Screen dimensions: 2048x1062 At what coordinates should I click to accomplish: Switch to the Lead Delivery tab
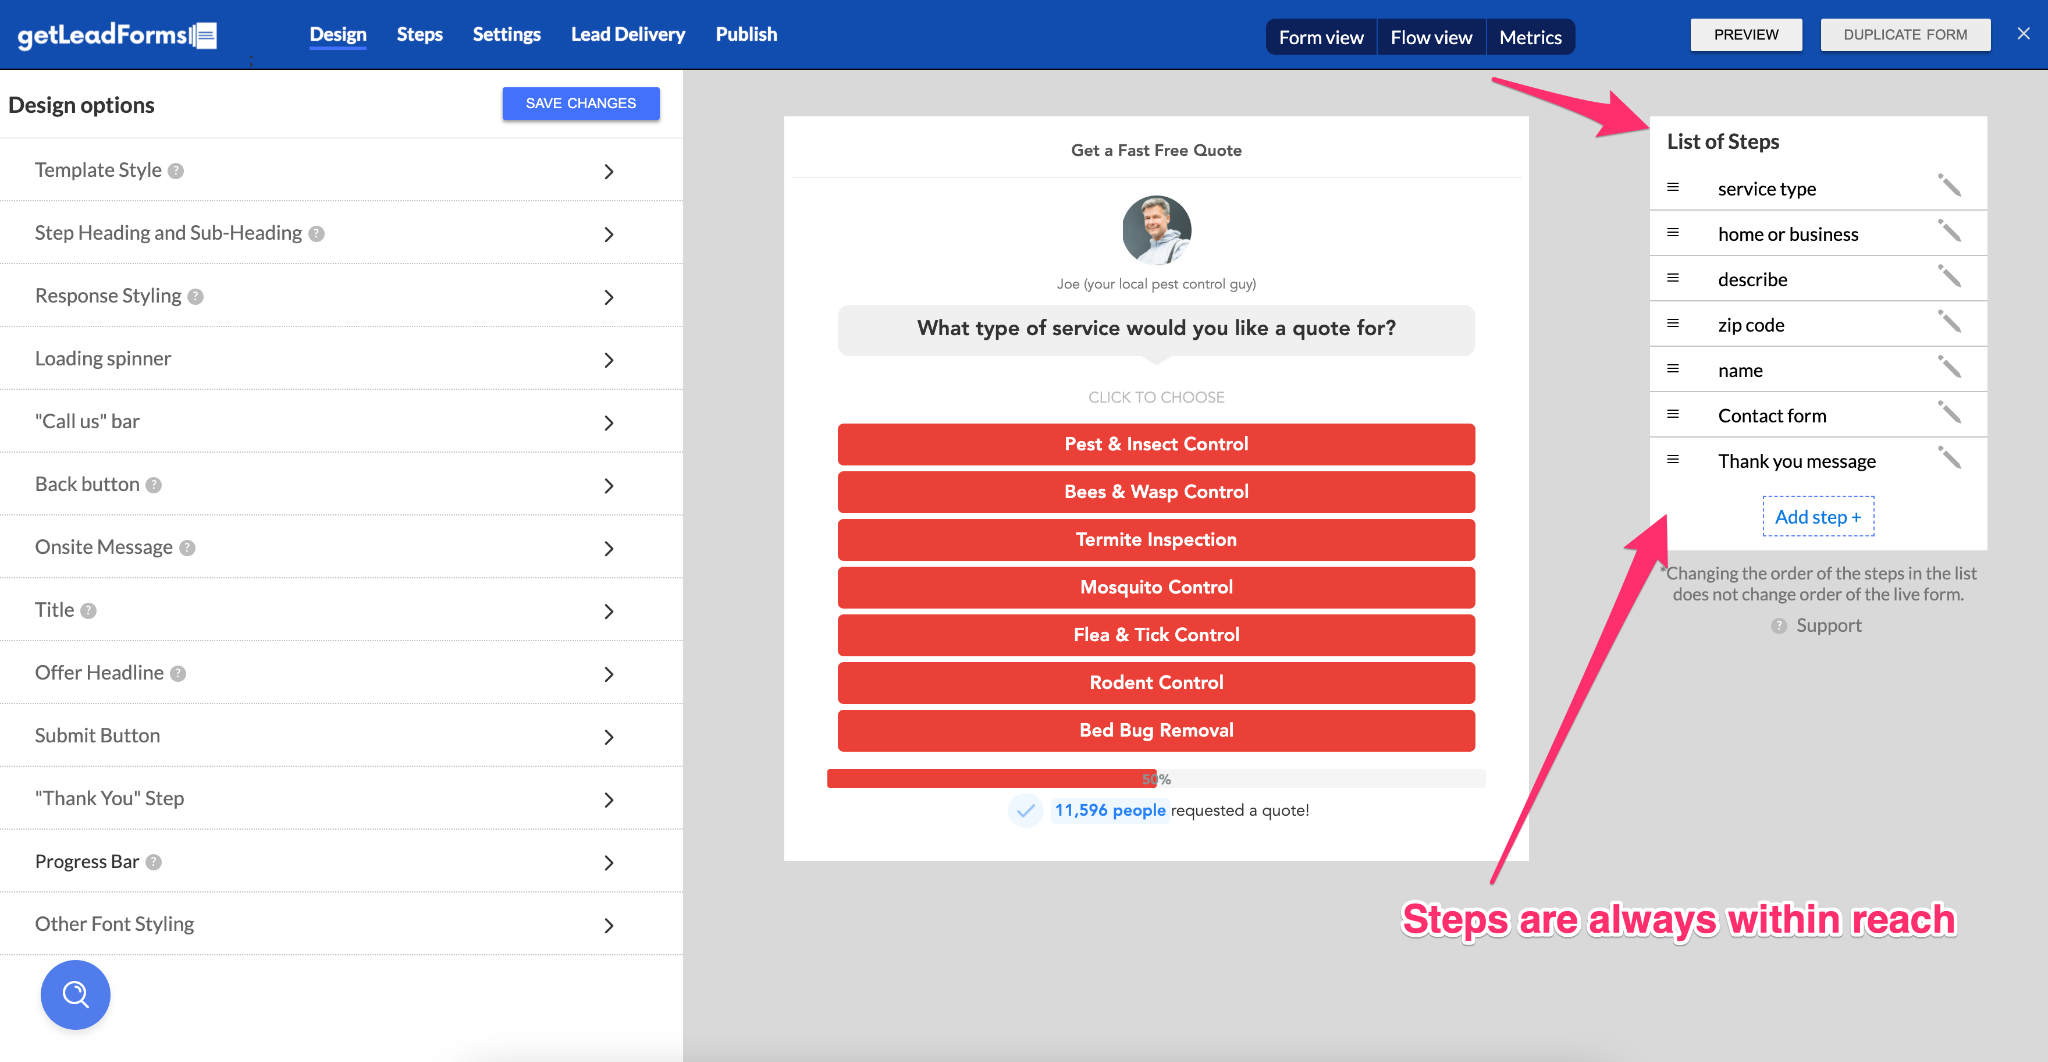627,35
